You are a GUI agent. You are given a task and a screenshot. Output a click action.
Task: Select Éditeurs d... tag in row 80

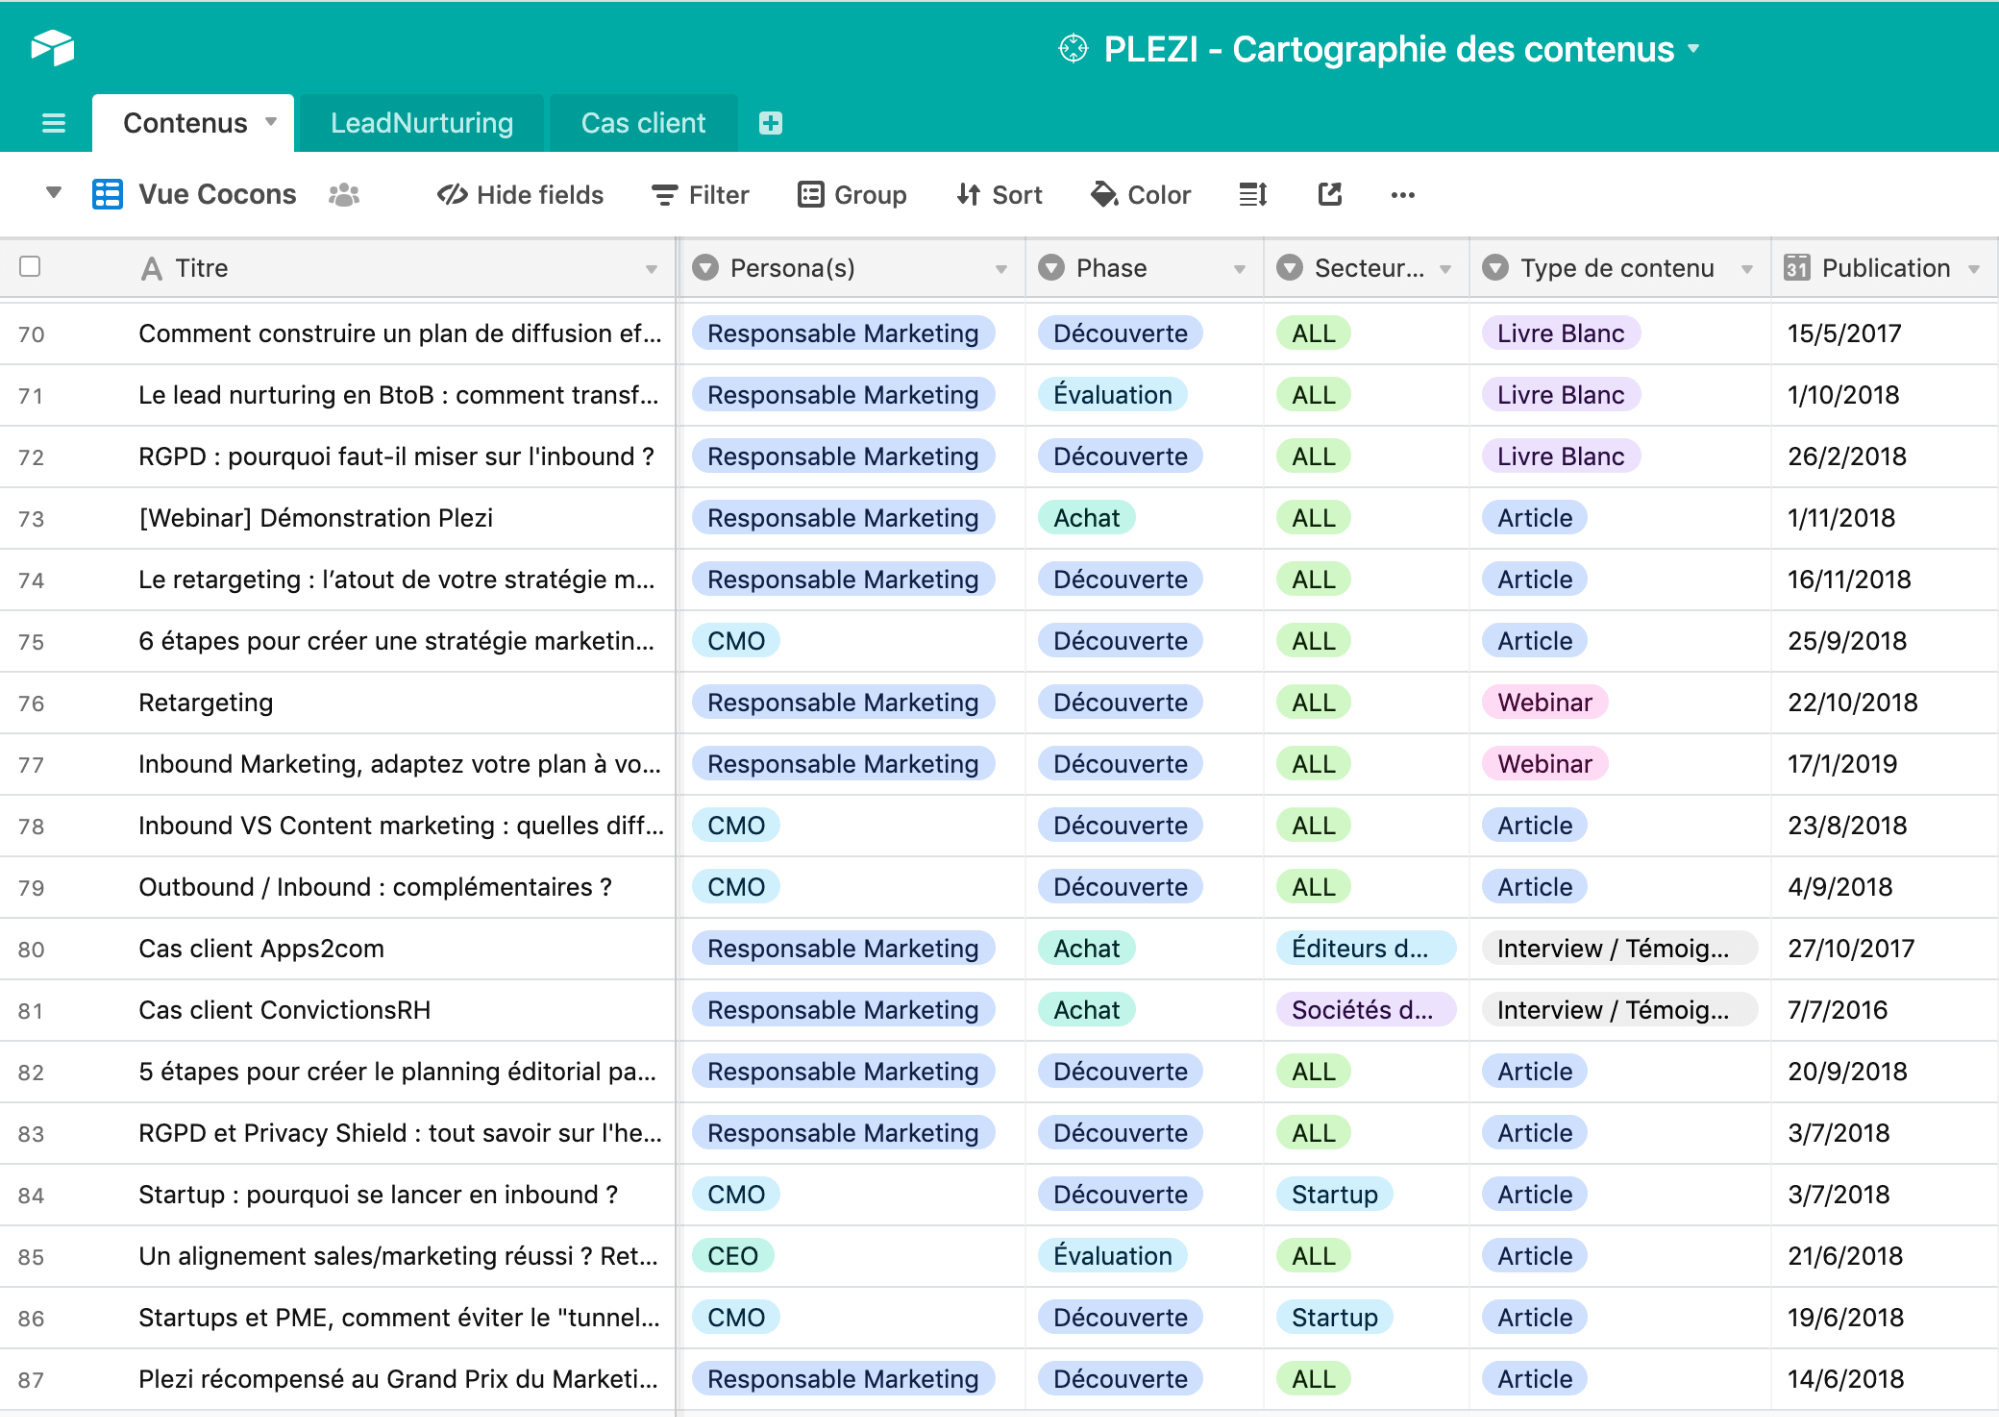pos(1365,948)
